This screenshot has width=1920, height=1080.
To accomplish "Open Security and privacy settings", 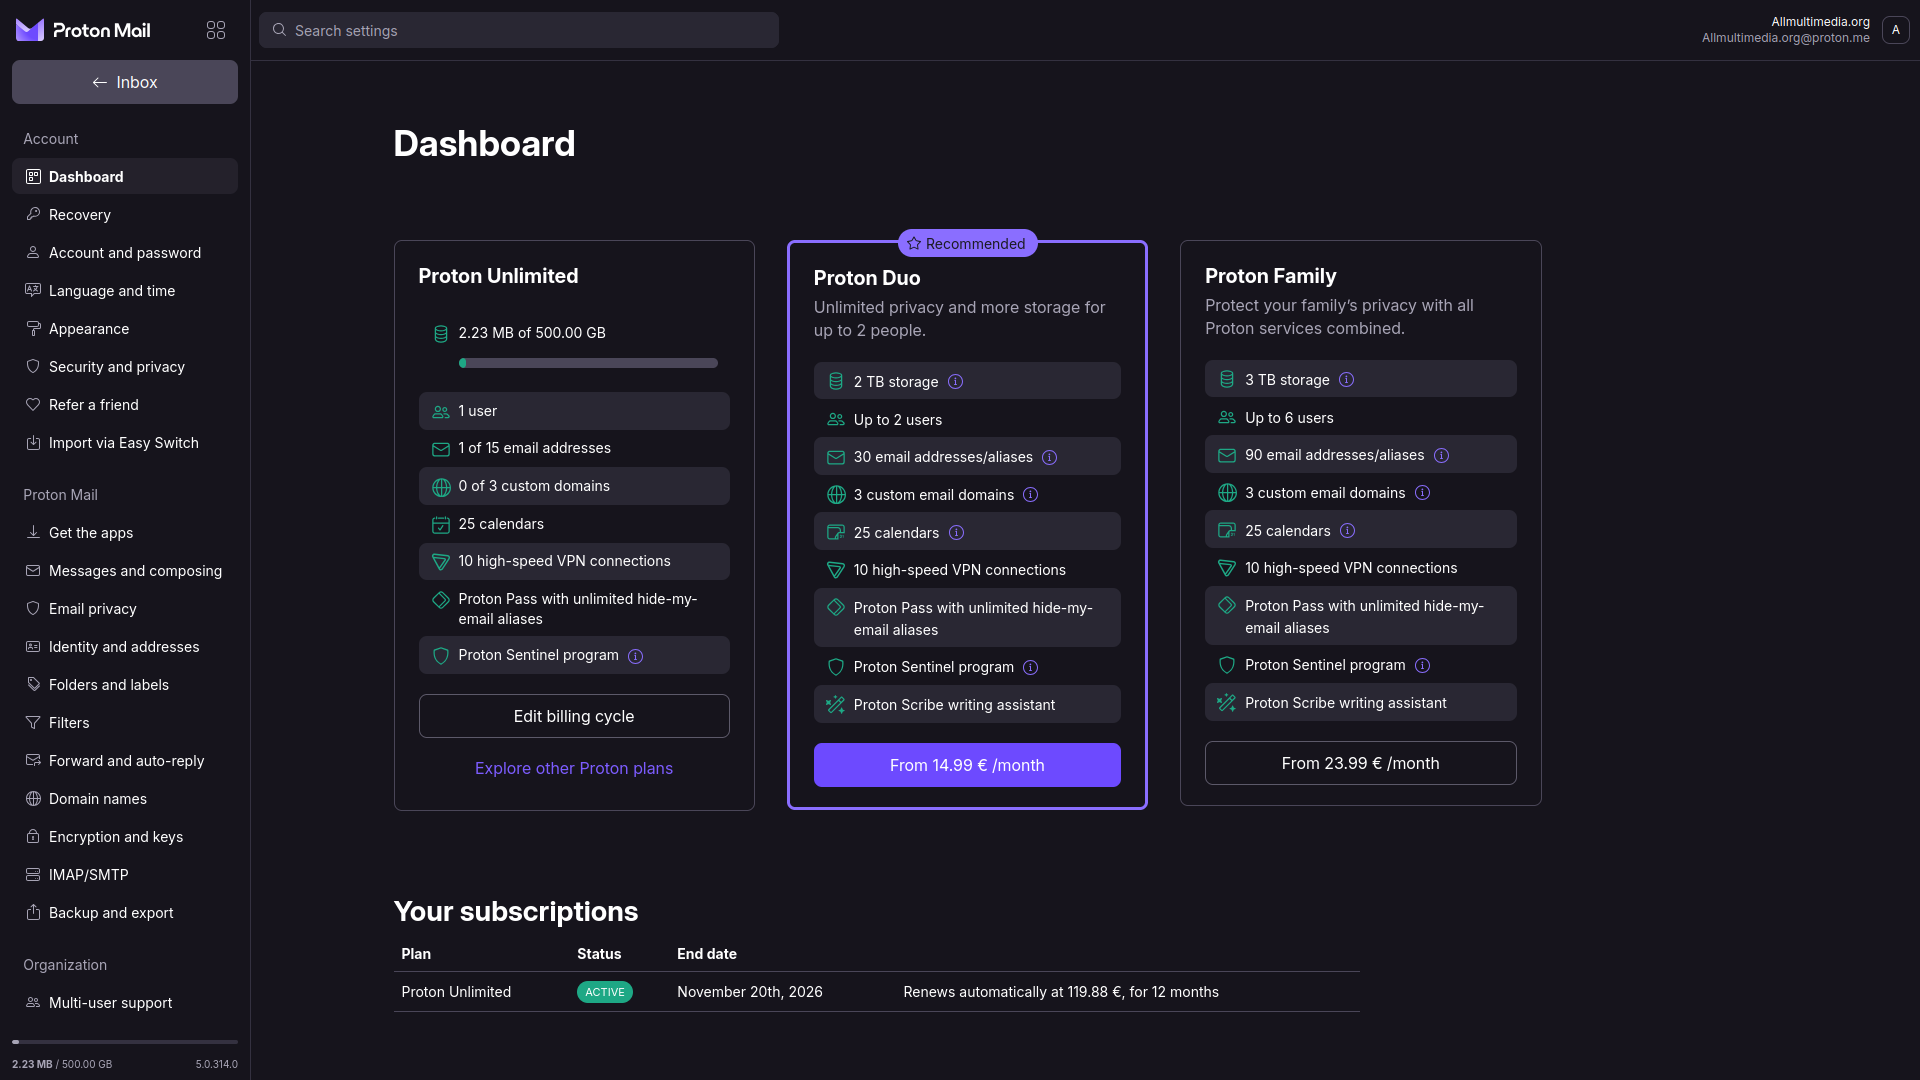I will 116,367.
